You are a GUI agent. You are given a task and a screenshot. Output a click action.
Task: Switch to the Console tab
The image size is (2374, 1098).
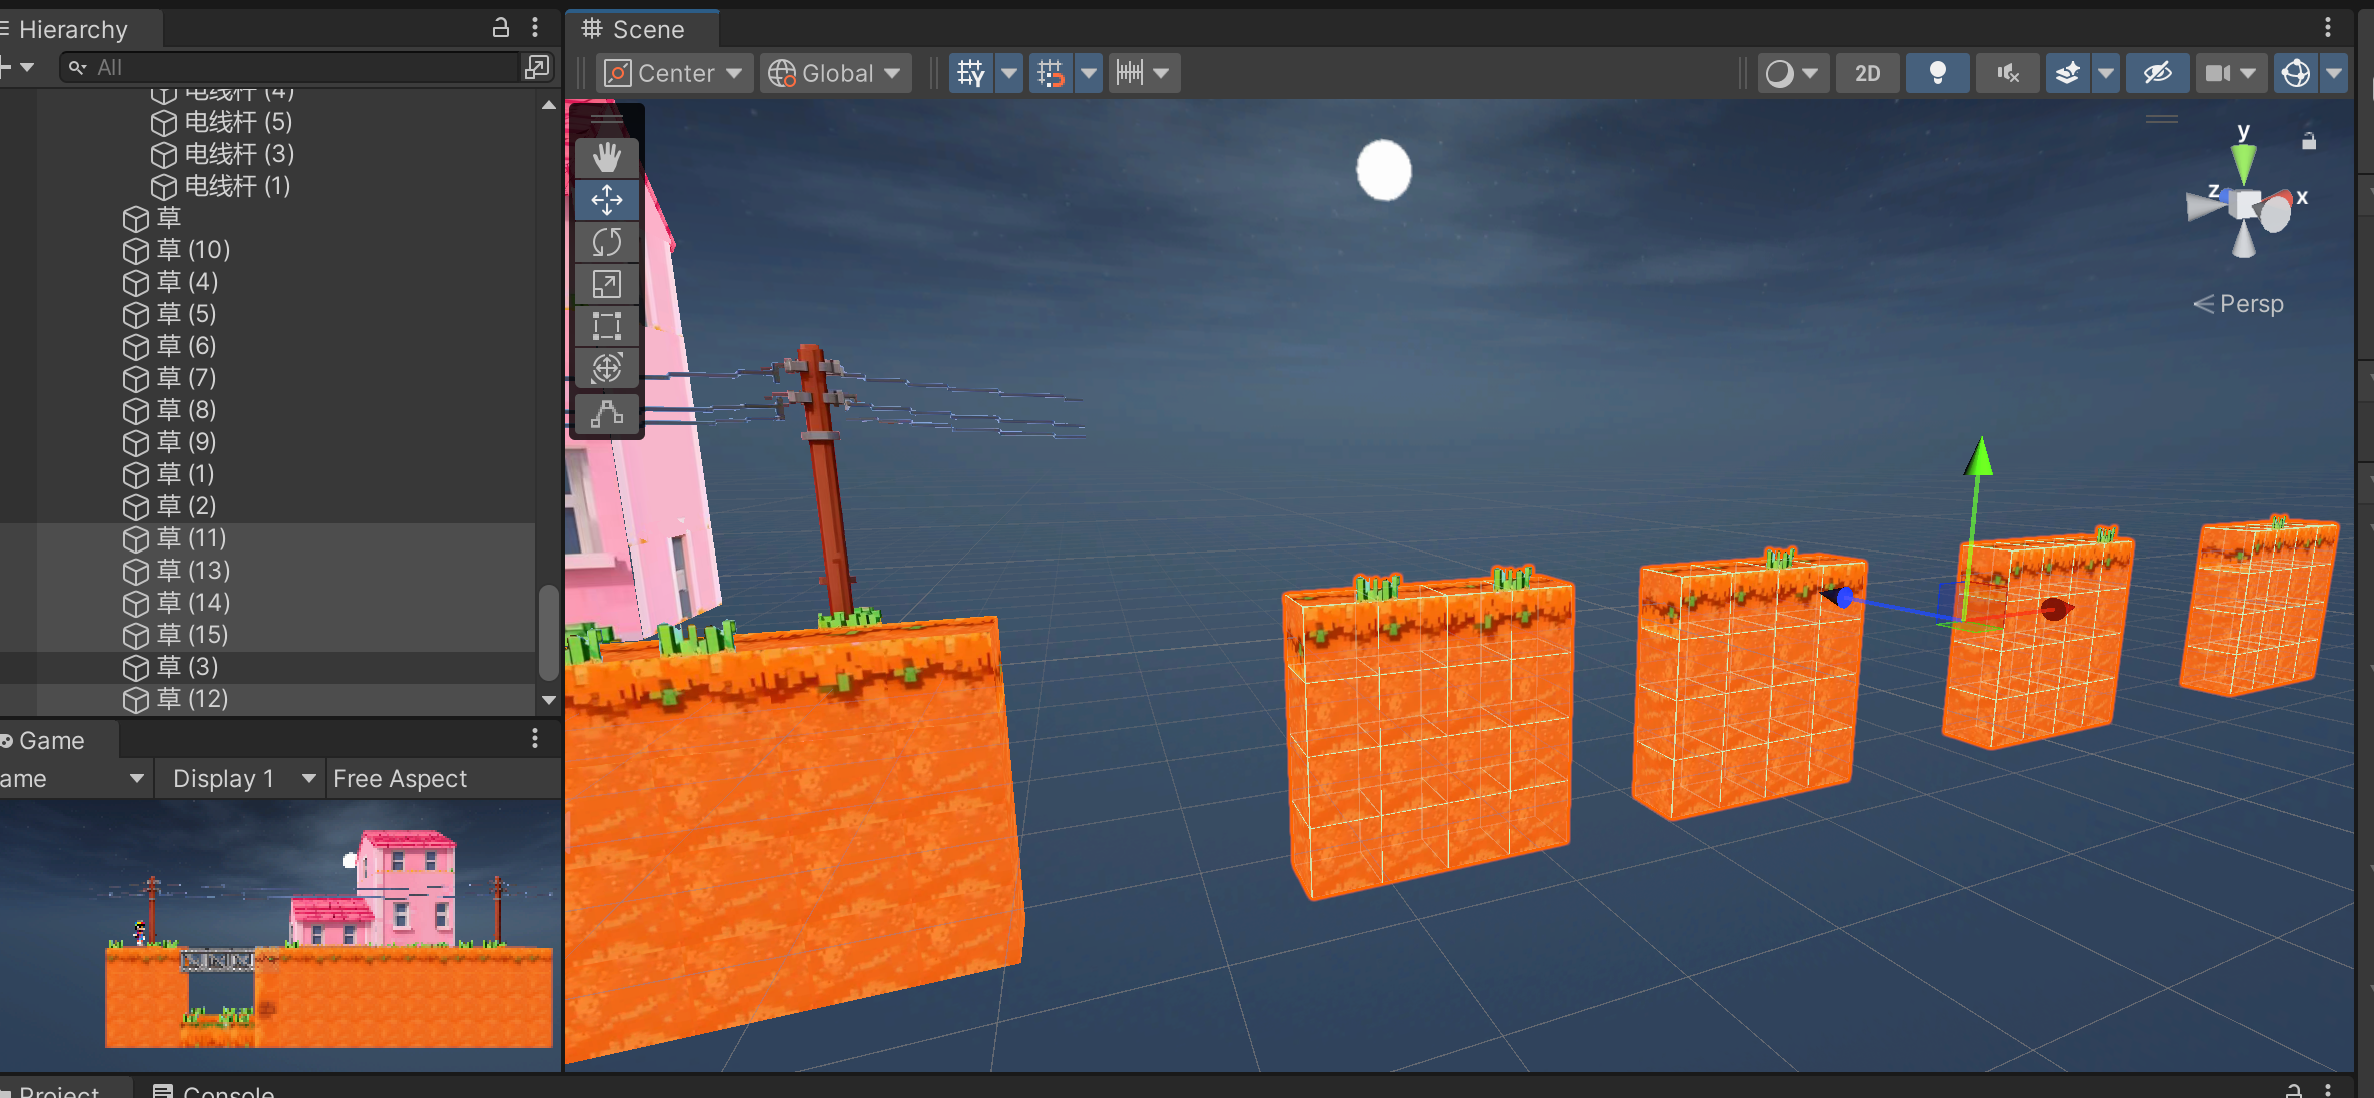[214, 1091]
